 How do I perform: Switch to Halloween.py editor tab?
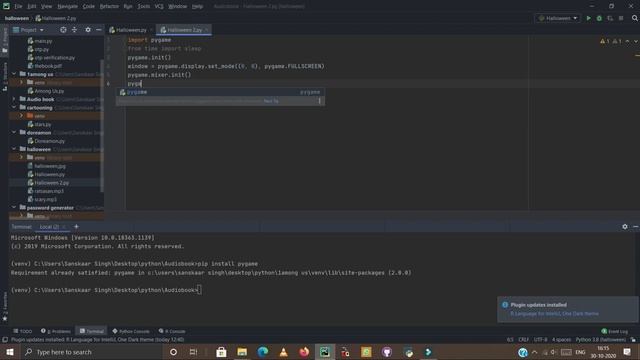click(131, 30)
